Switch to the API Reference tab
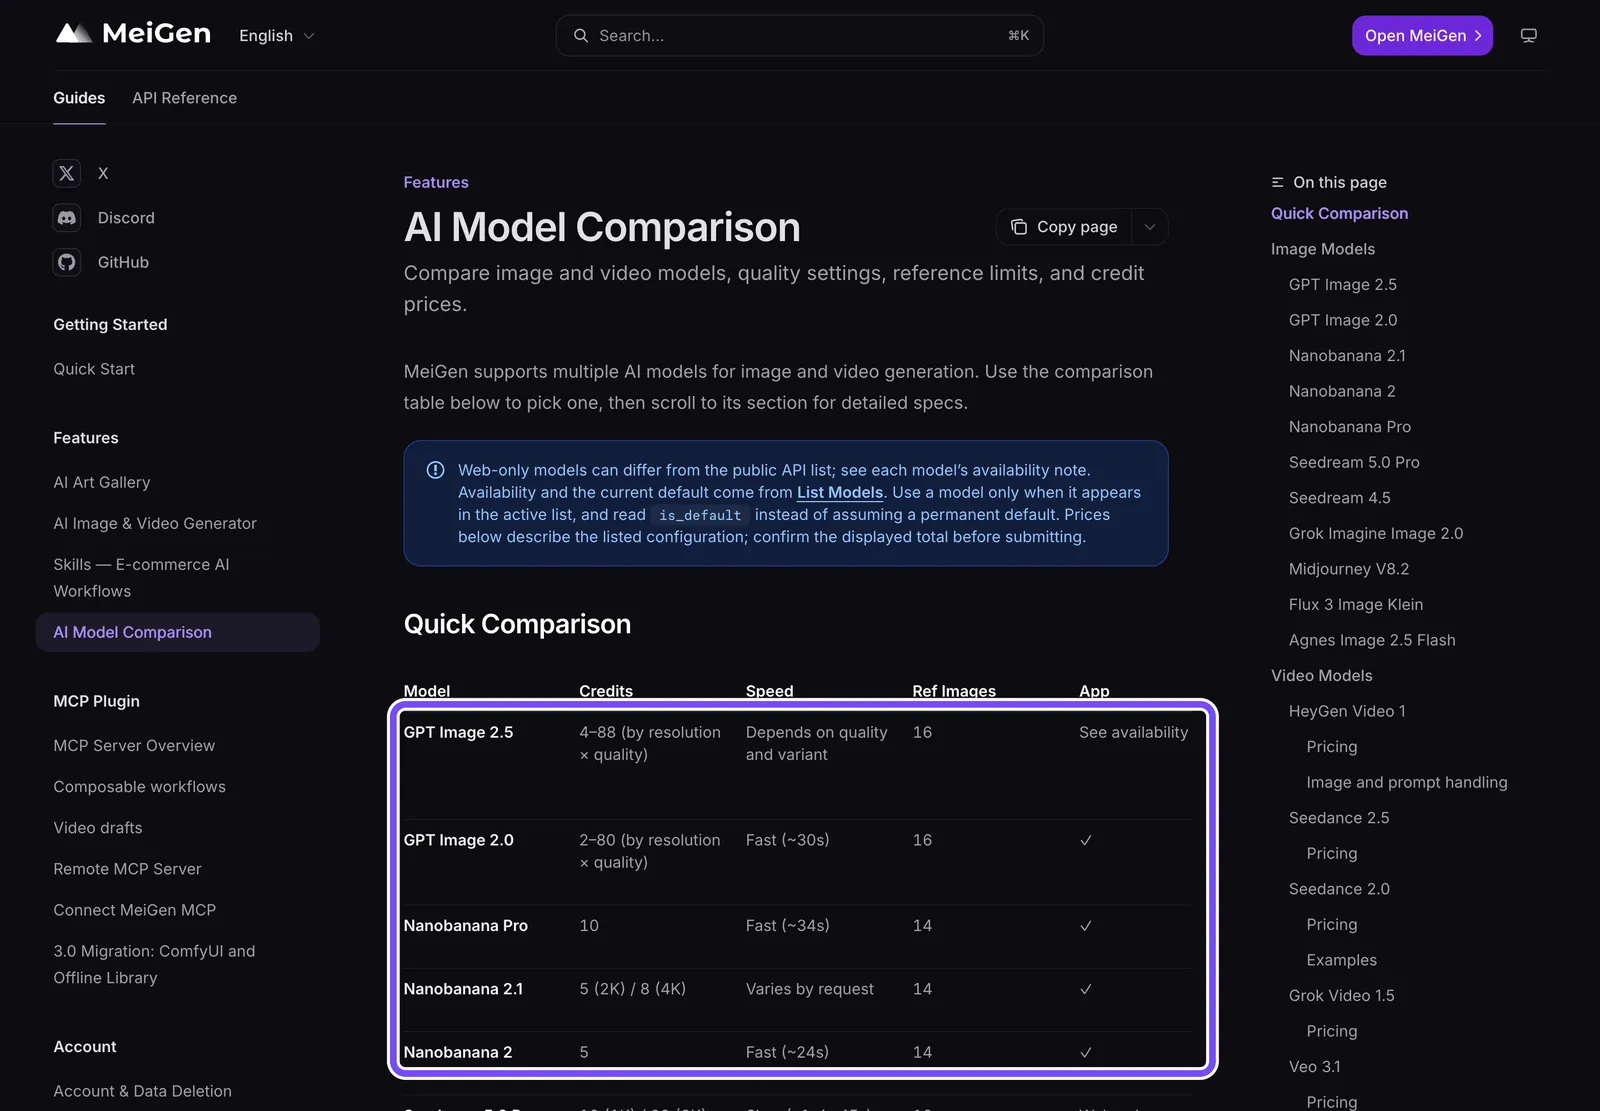1600x1111 pixels. pos(185,98)
